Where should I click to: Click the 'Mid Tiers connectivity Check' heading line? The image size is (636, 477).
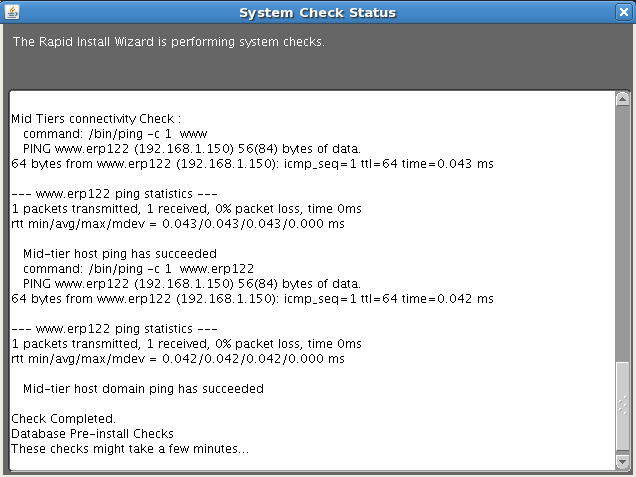point(96,117)
